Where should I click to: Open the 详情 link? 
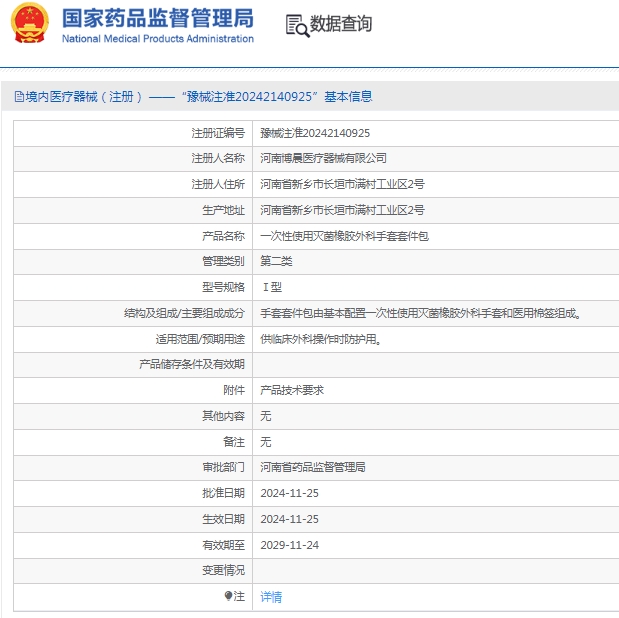tap(271, 596)
